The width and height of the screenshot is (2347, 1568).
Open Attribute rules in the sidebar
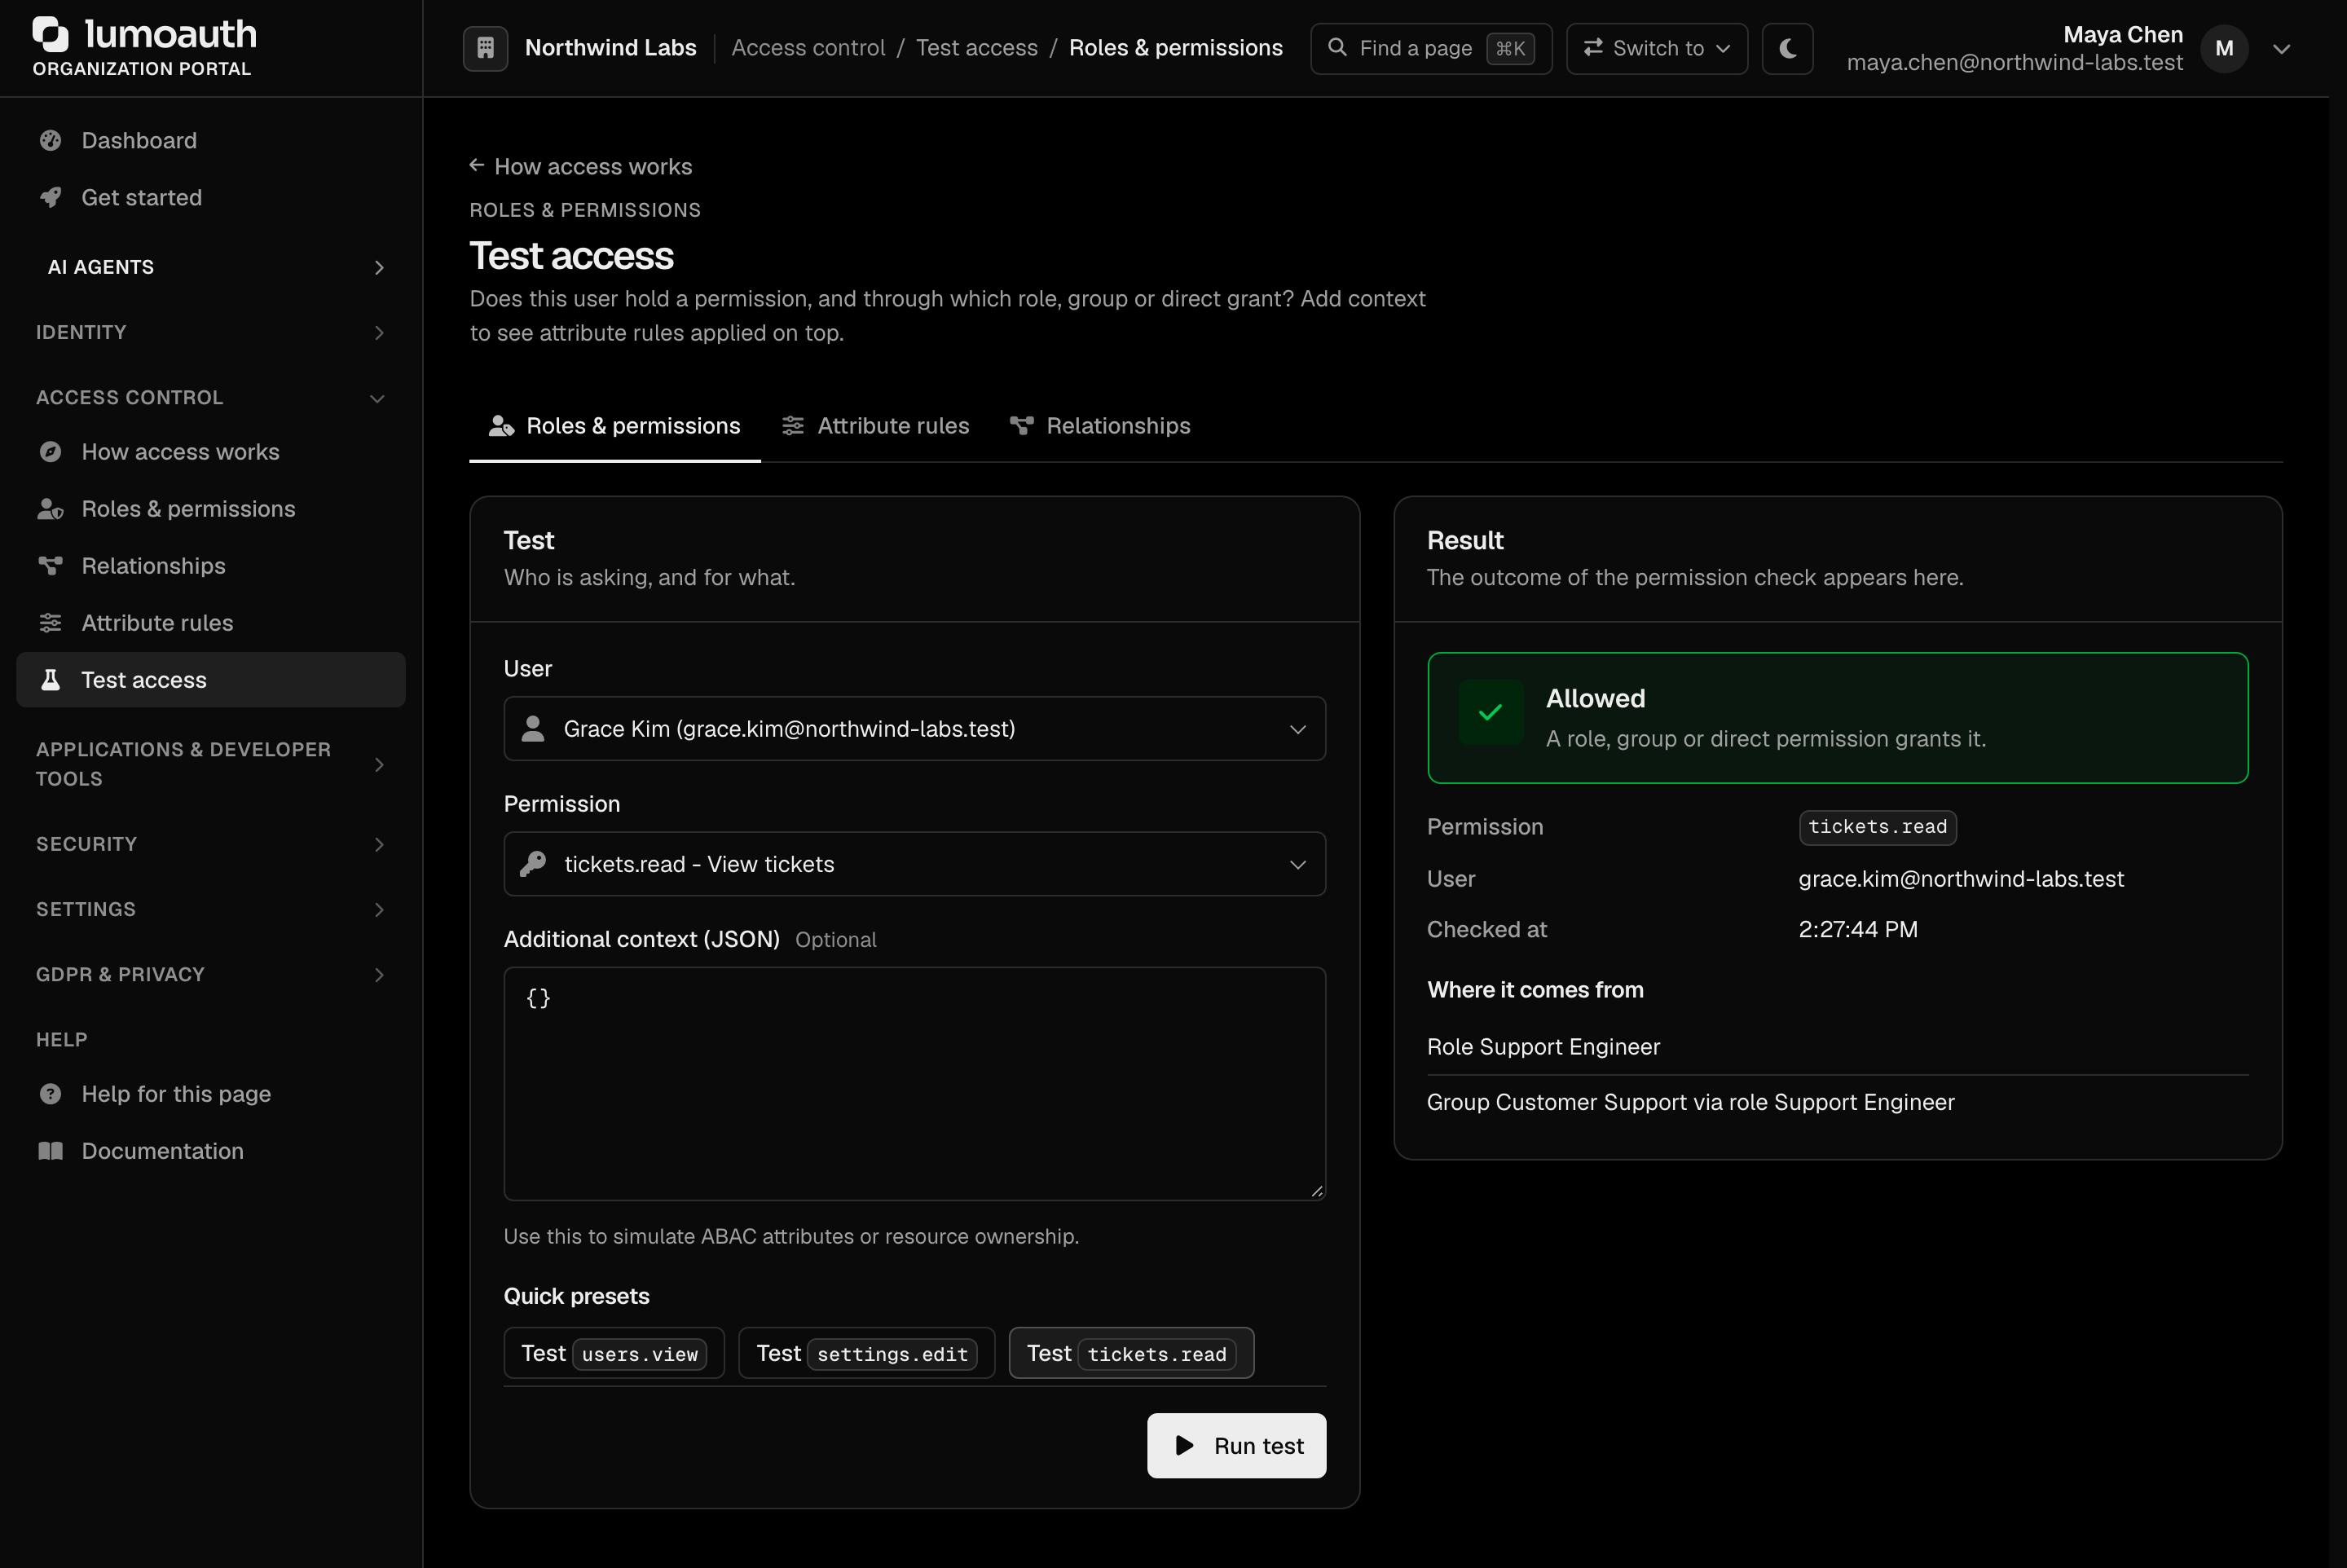tap(211, 623)
